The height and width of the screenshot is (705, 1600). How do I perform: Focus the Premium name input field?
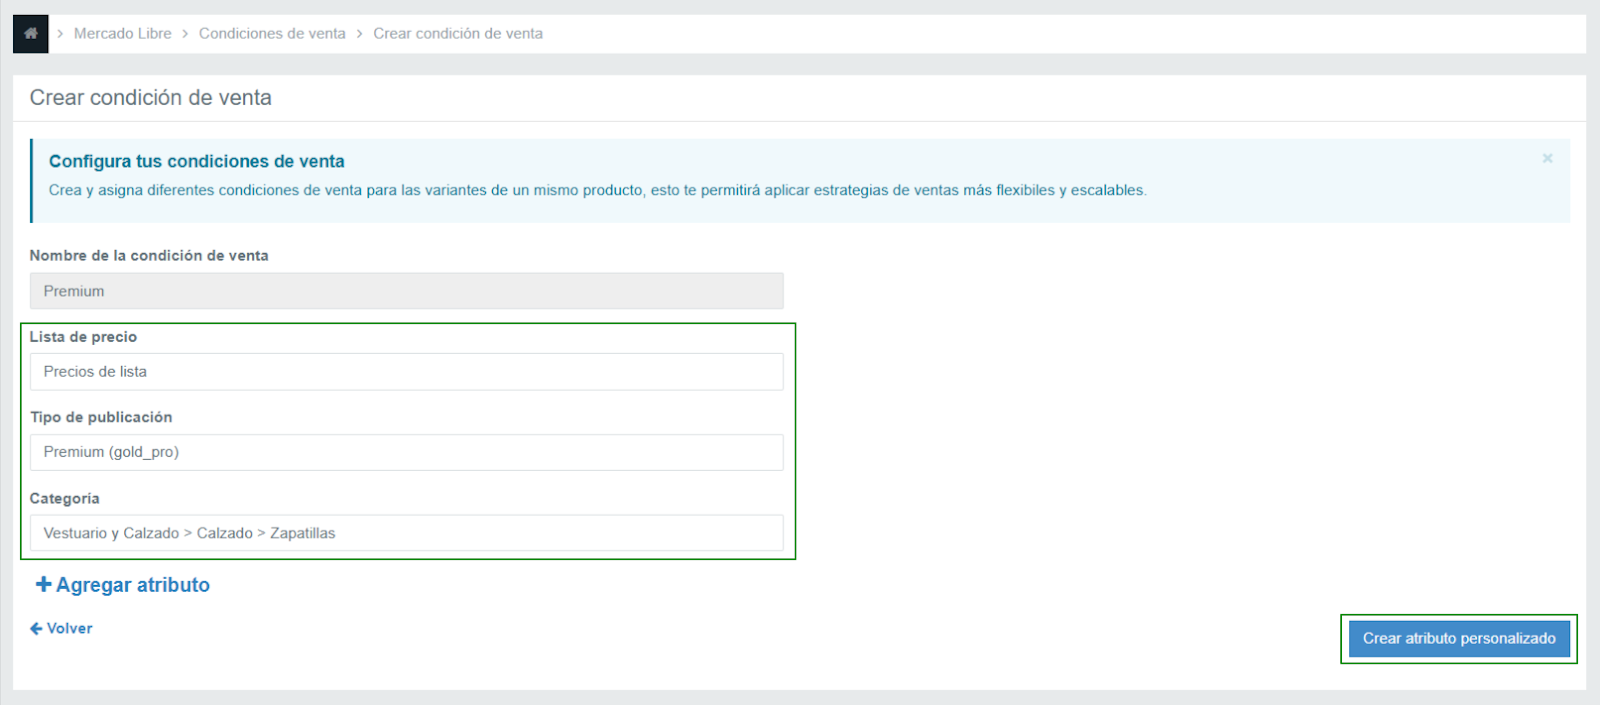[x=406, y=292]
